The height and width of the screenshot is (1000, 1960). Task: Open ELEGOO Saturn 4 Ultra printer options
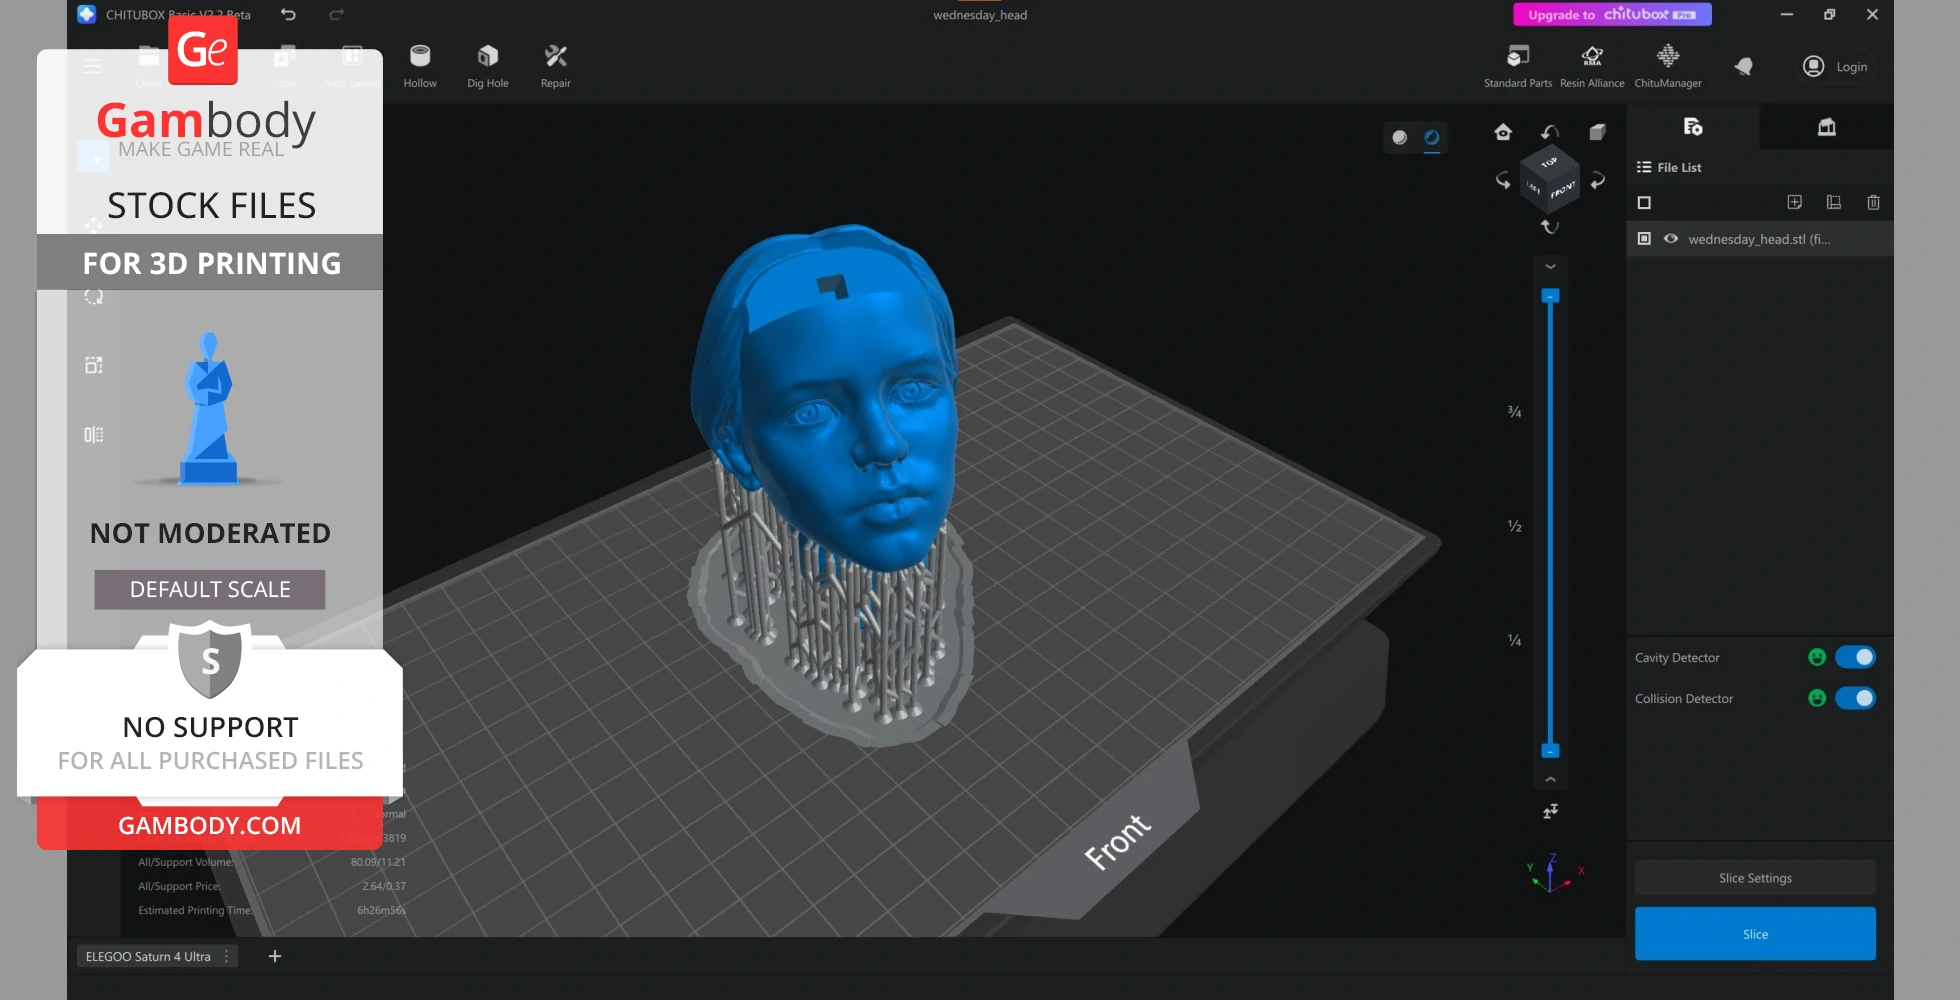click(x=227, y=957)
